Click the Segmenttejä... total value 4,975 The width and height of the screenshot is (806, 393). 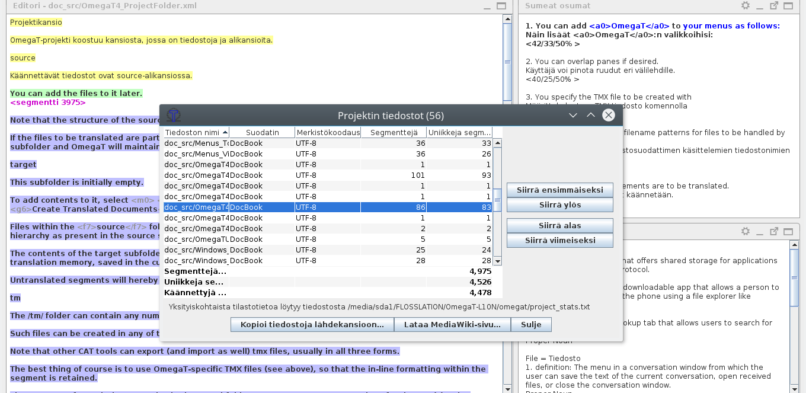click(480, 271)
